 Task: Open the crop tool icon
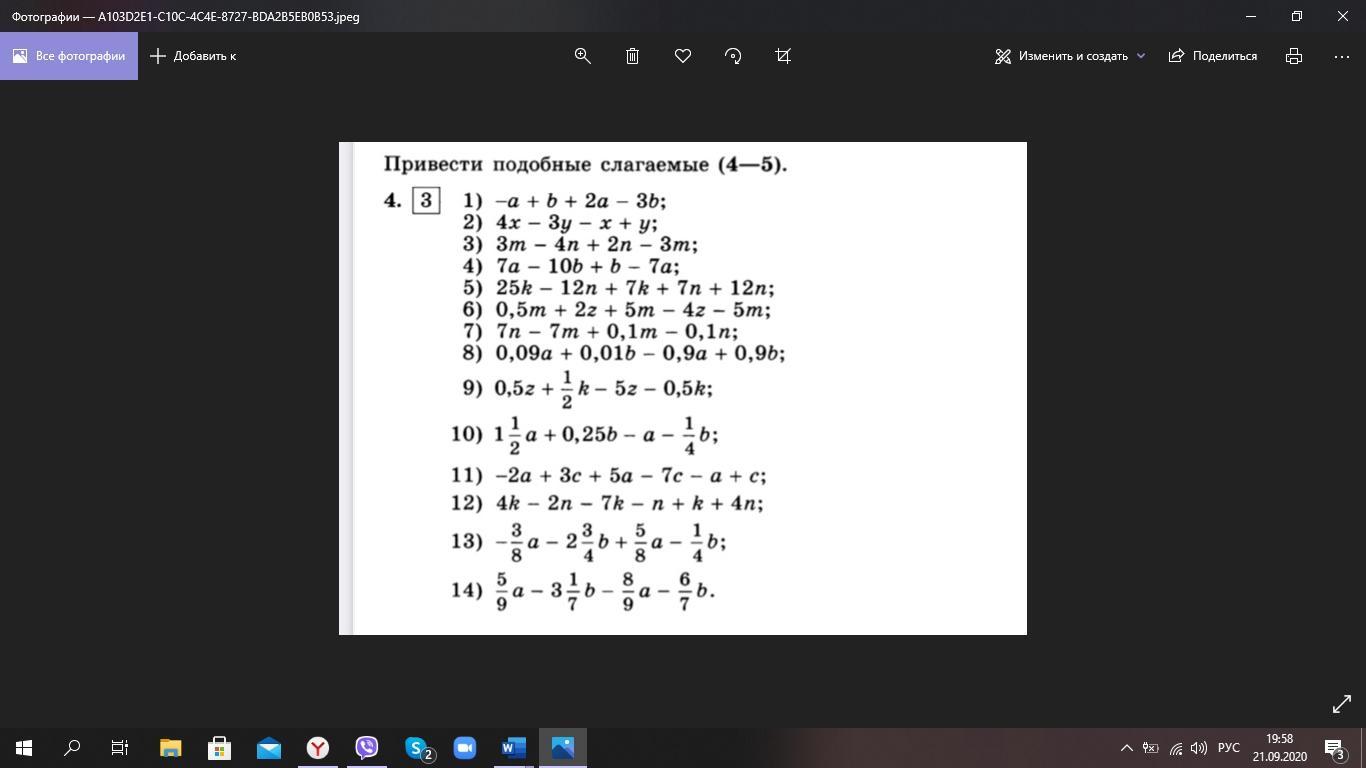783,56
